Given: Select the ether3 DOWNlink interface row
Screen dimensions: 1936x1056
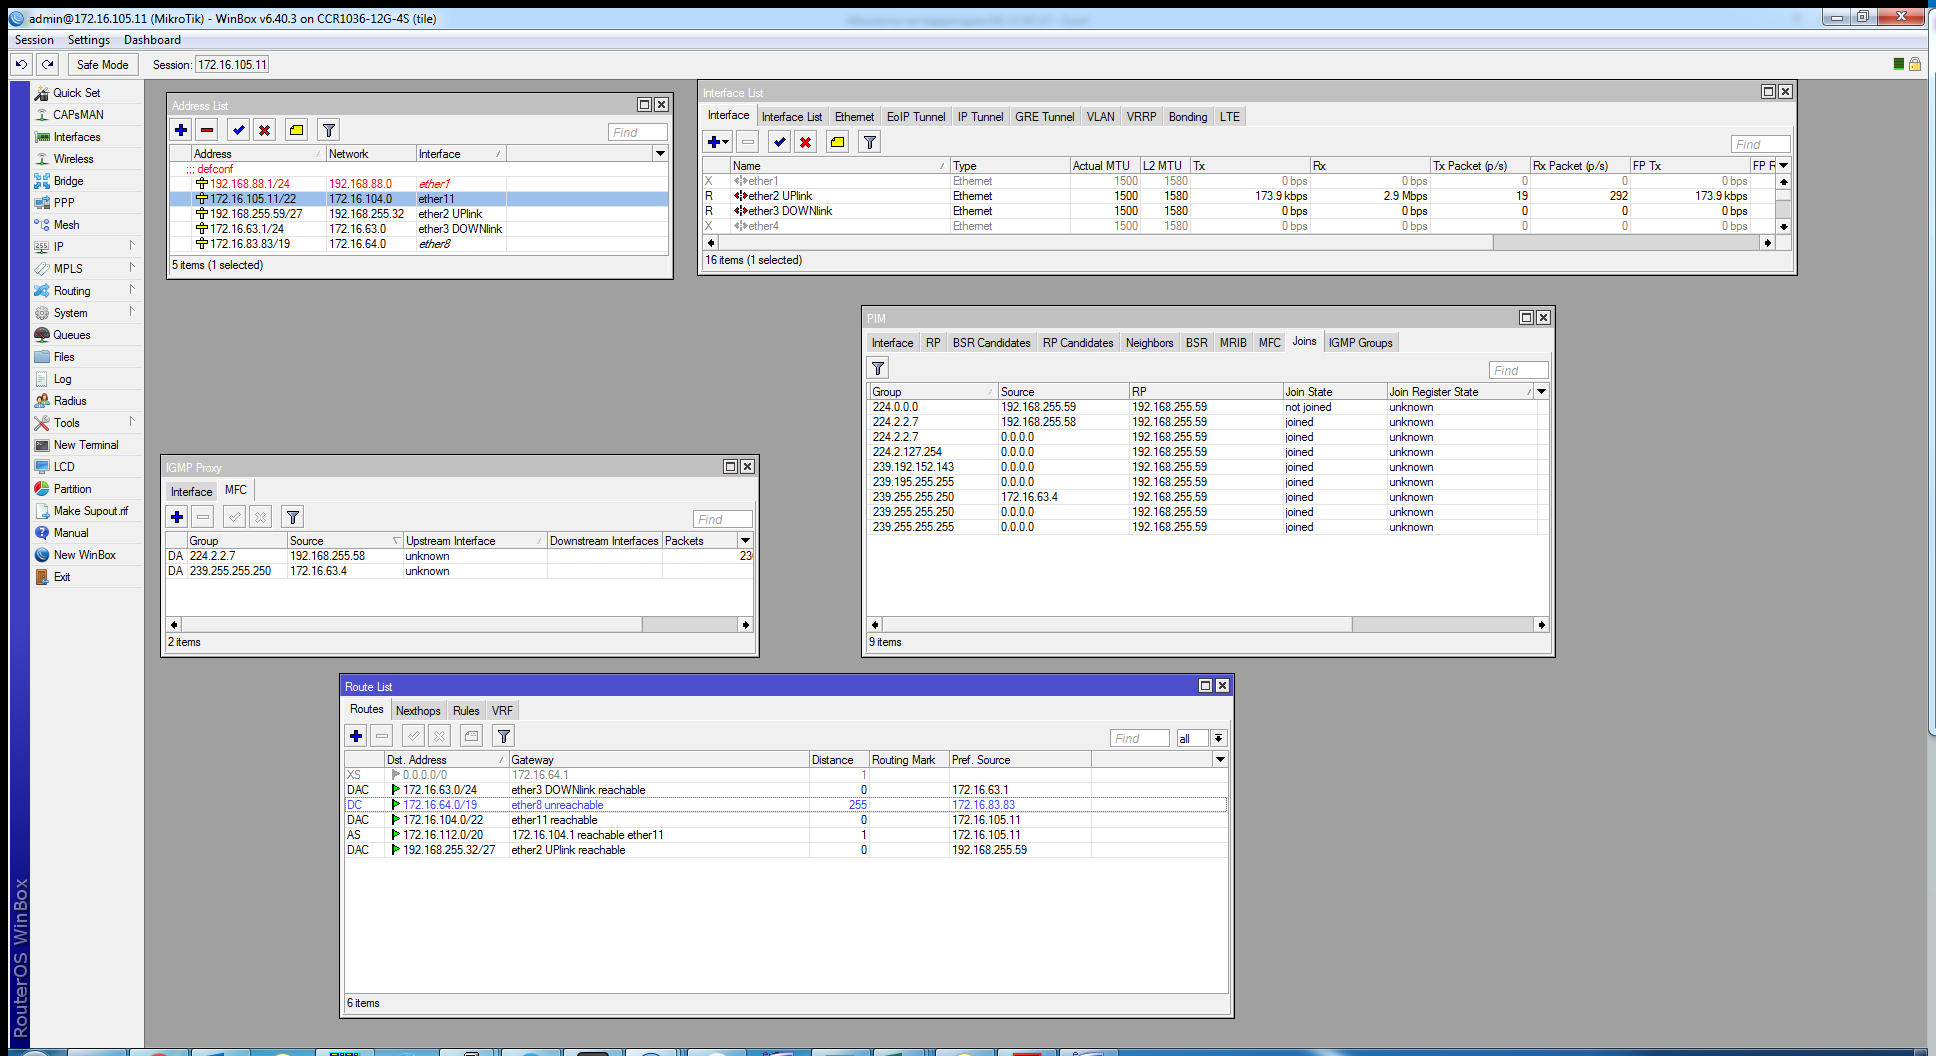Looking at the screenshot, I should [790, 211].
